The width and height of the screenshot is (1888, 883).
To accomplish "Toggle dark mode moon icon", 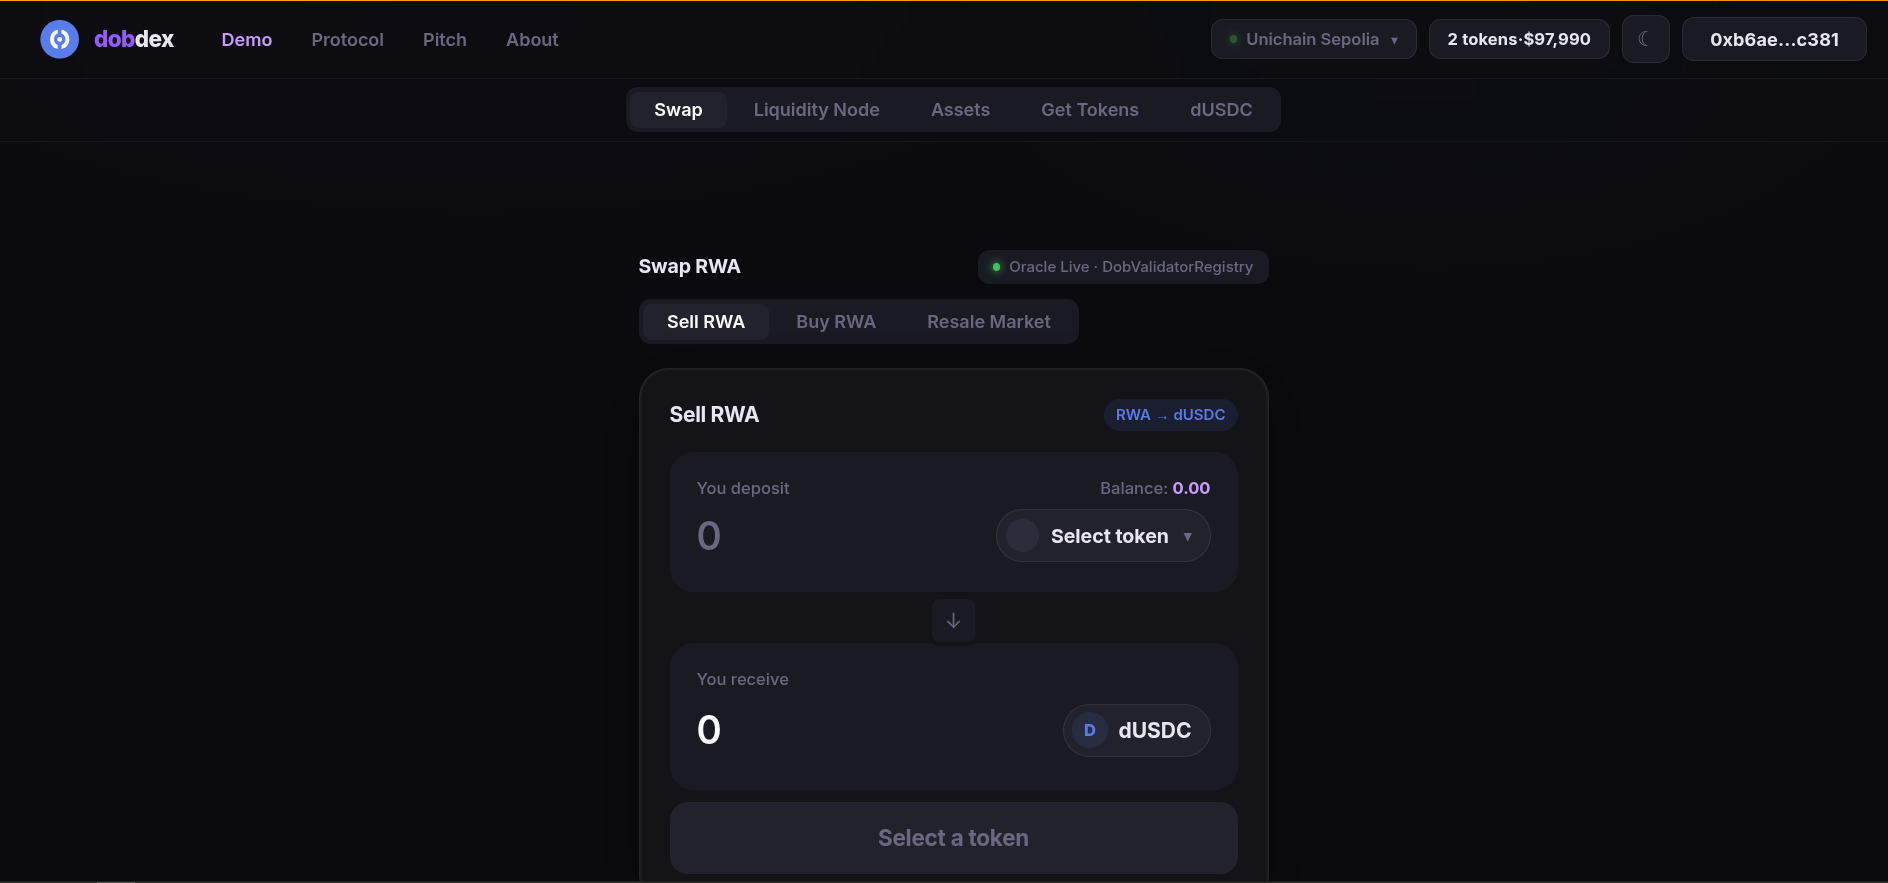I will pyautogui.click(x=1645, y=39).
